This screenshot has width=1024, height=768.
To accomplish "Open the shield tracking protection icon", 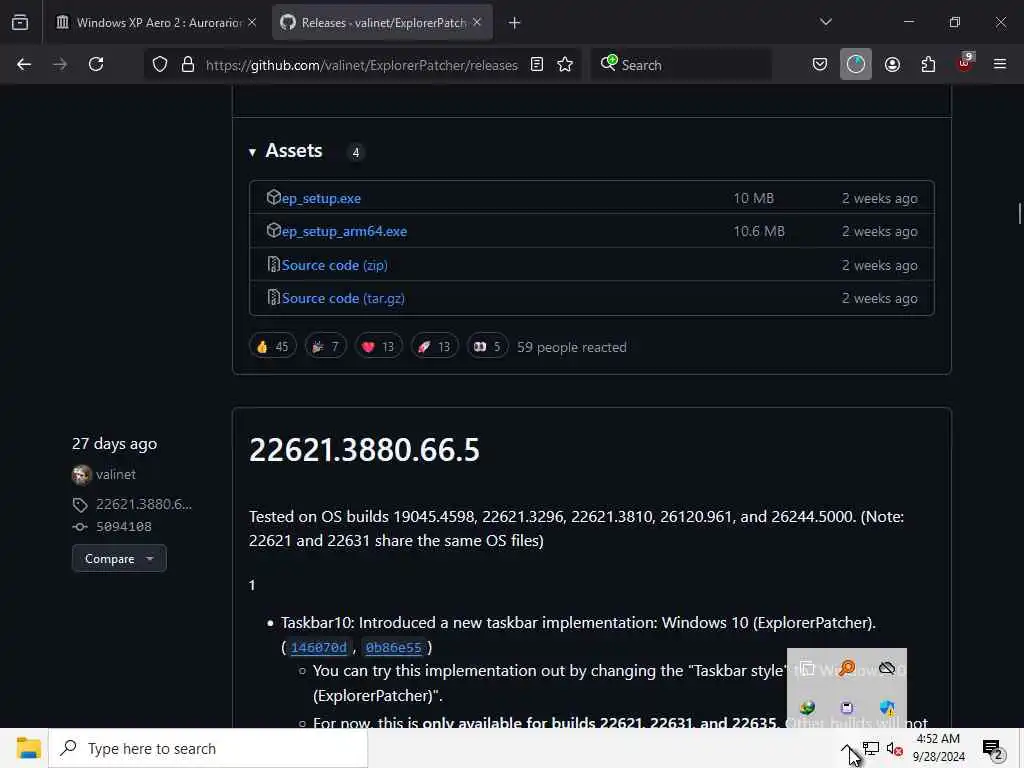I will pos(160,65).
